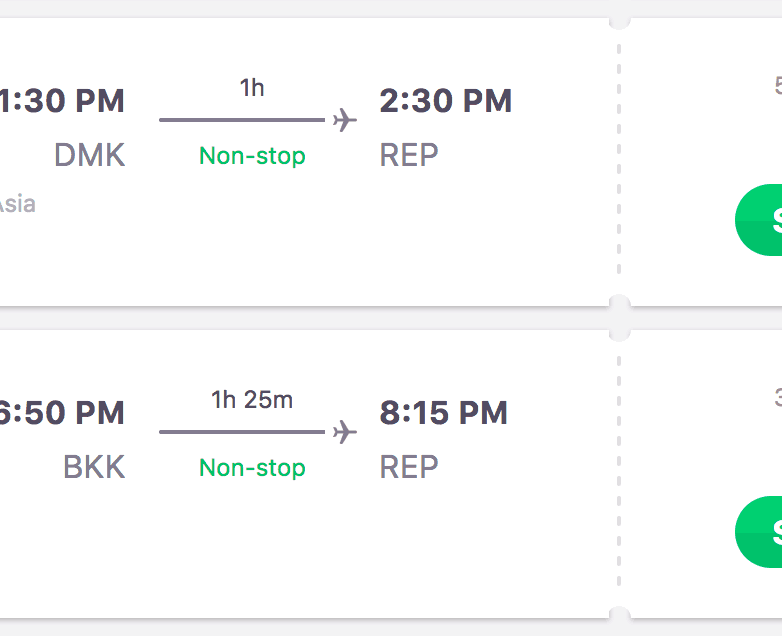Select the REP code under 8:15 PM
This screenshot has width=782, height=636.
coord(409,467)
